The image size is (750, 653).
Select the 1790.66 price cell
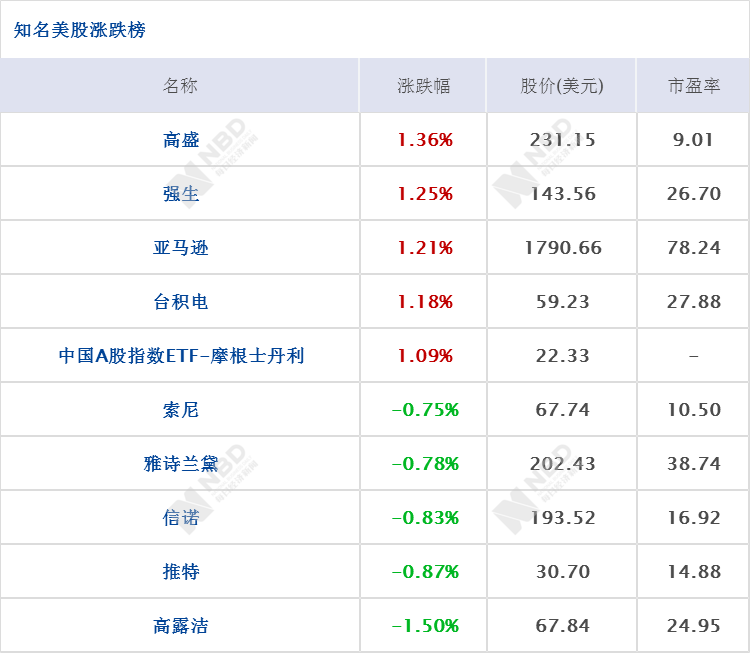click(x=562, y=248)
